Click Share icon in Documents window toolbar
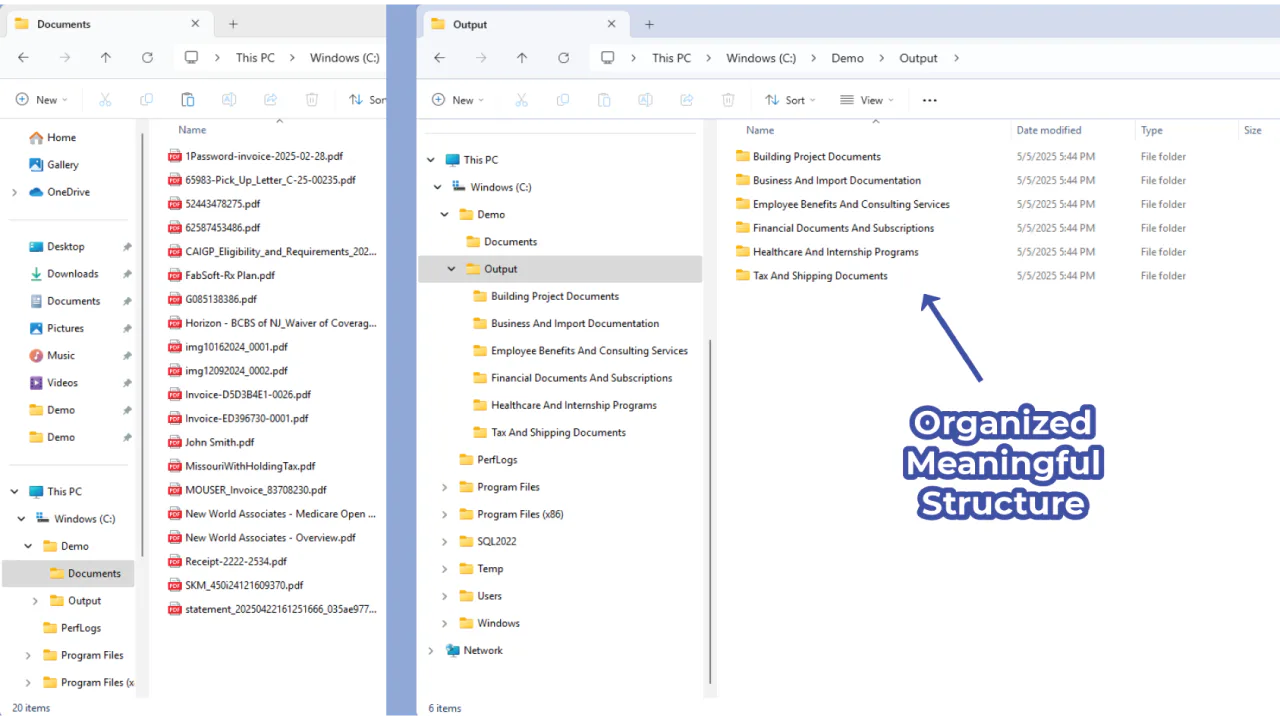1280x720 pixels. (270, 100)
